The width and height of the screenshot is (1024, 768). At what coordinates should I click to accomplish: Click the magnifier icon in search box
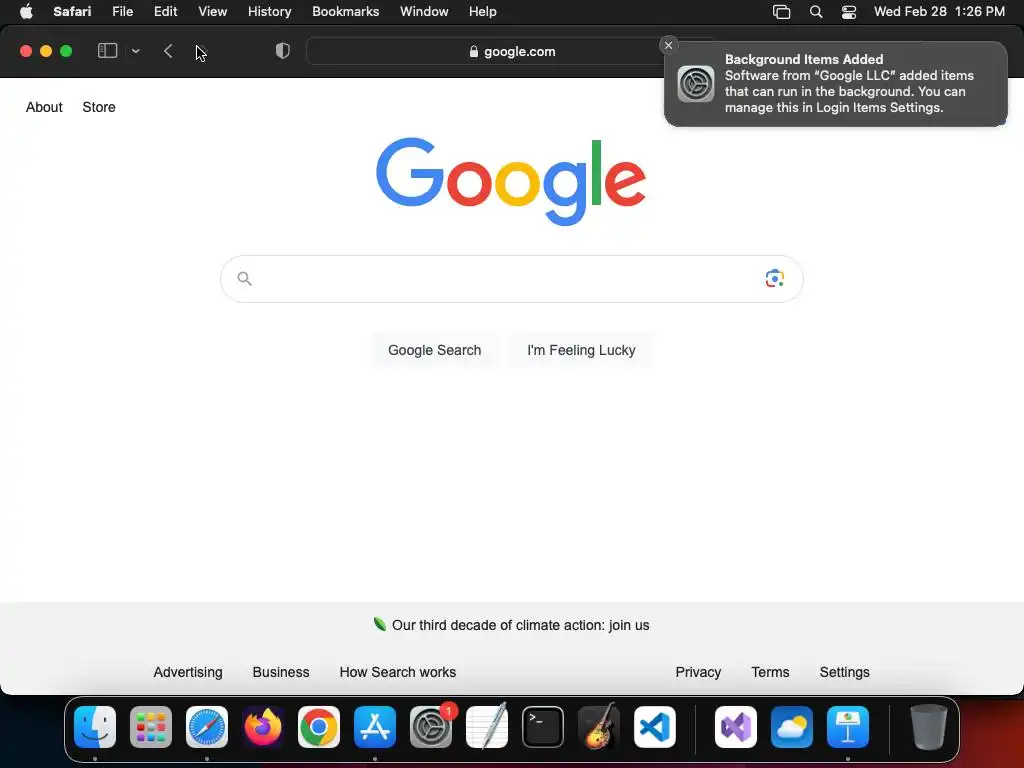[244, 279]
